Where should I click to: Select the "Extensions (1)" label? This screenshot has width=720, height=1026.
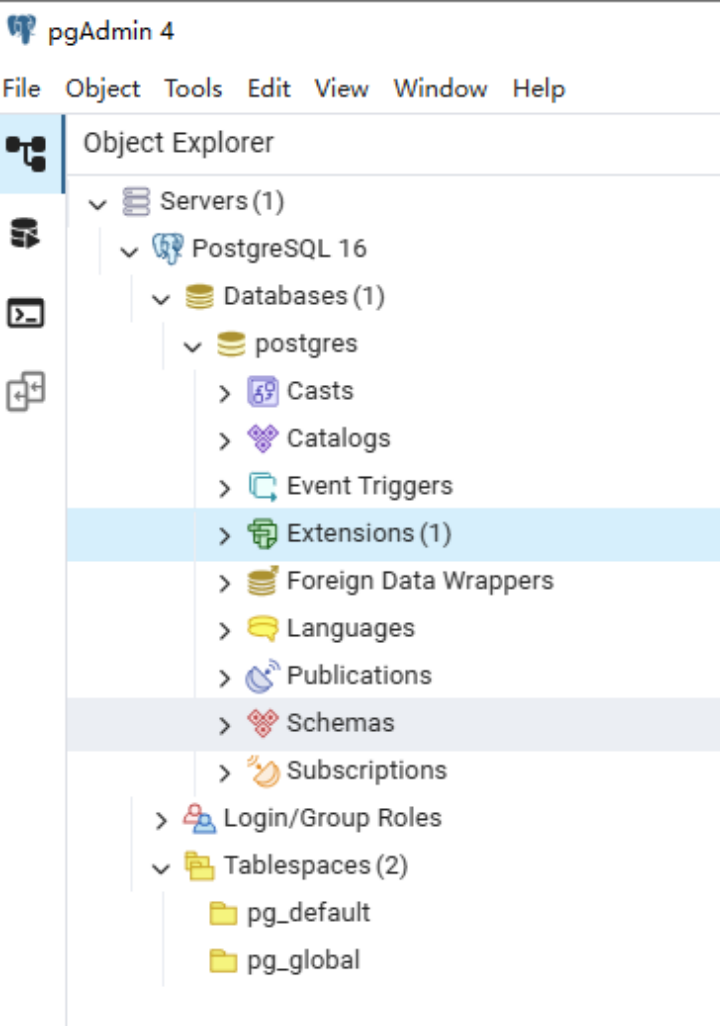pos(369,534)
